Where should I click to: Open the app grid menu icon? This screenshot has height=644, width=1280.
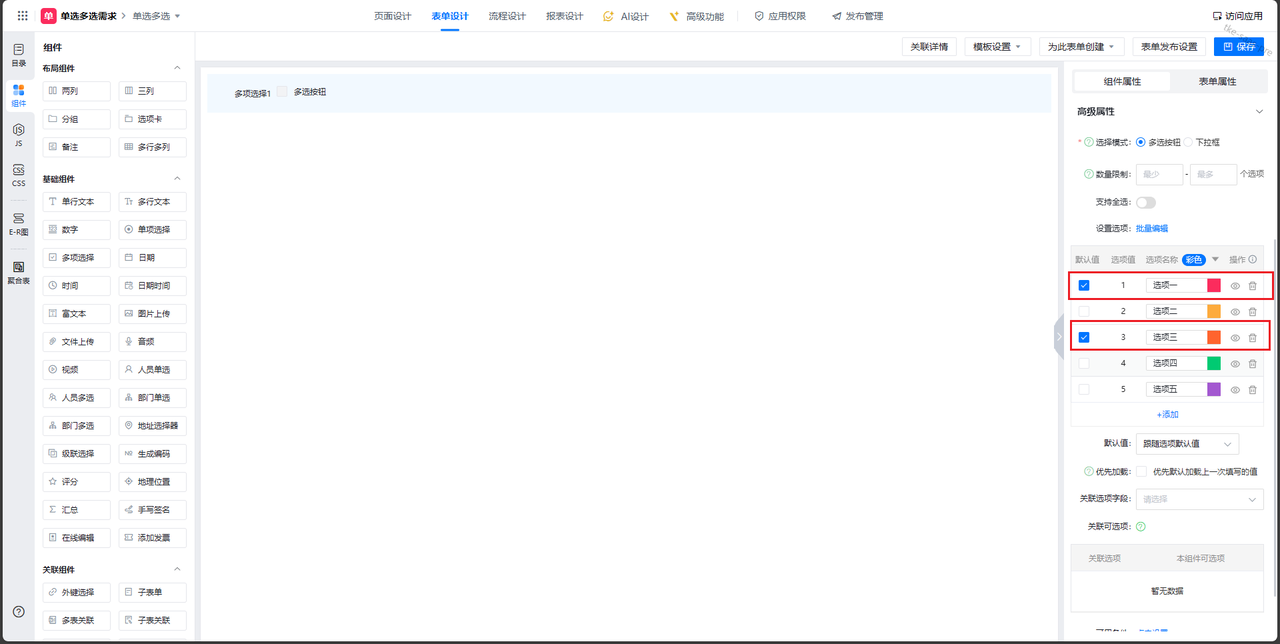pyautogui.click(x=22, y=16)
